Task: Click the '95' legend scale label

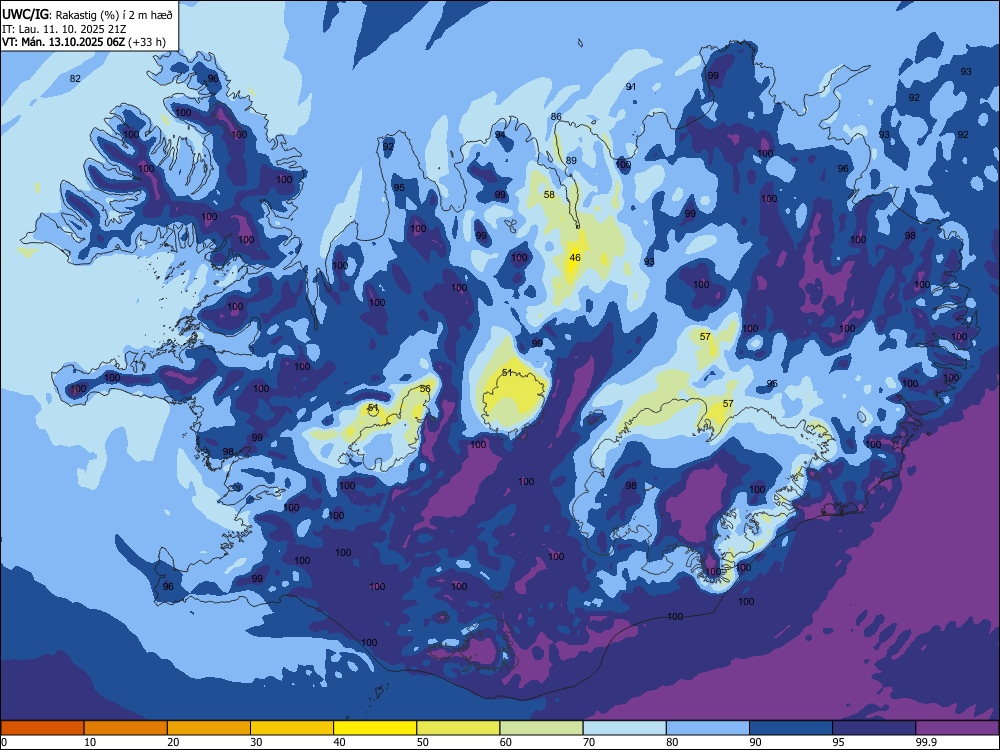Action: (x=839, y=742)
